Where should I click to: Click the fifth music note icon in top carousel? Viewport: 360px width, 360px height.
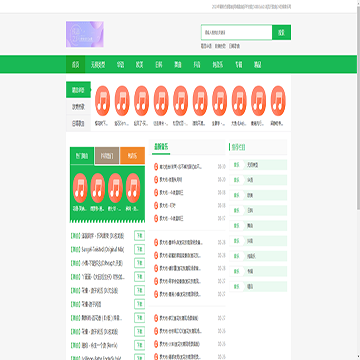[180, 101]
